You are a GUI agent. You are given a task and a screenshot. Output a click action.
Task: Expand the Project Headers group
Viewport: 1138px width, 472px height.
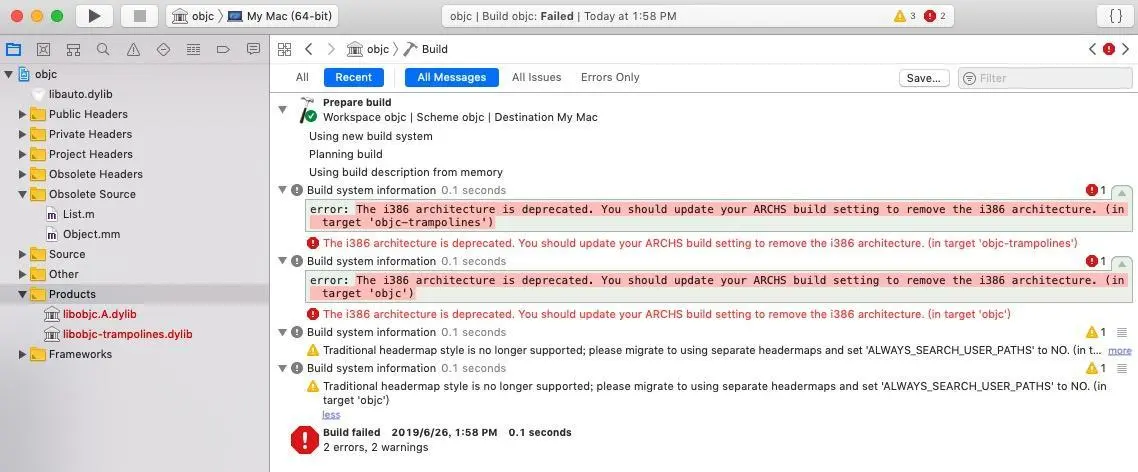tap(22, 154)
